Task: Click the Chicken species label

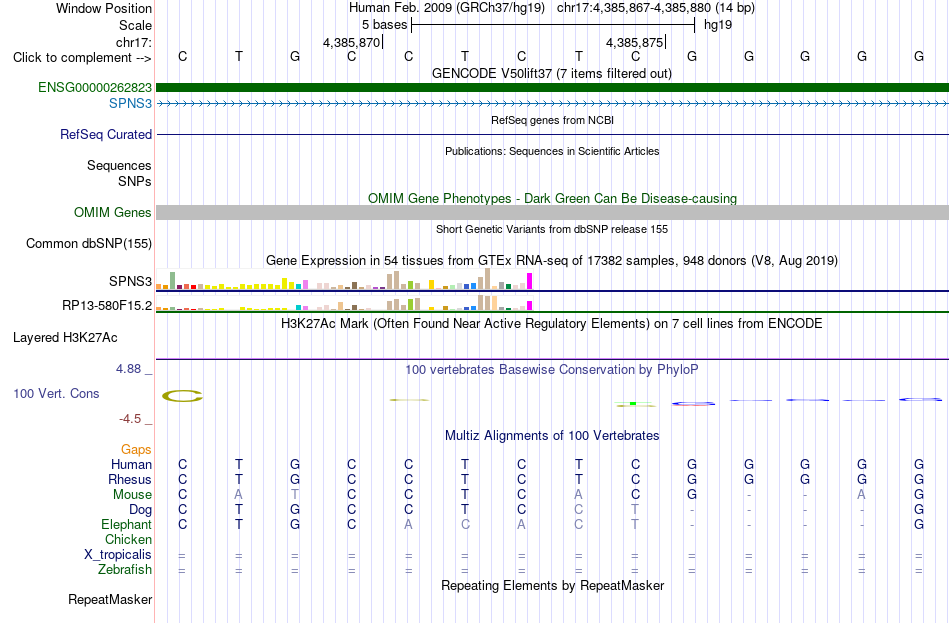Action: click(128, 539)
